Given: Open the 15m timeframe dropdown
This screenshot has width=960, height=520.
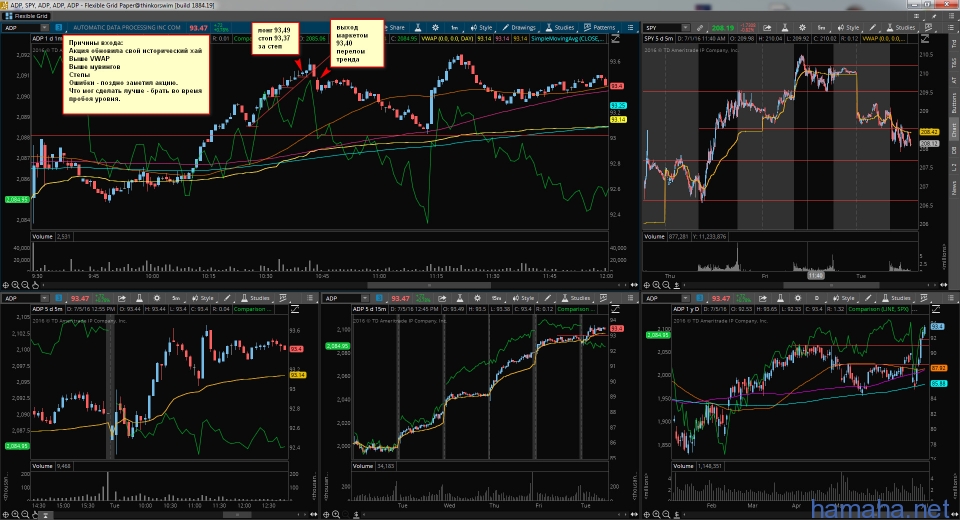Looking at the screenshot, I should (497, 298).
